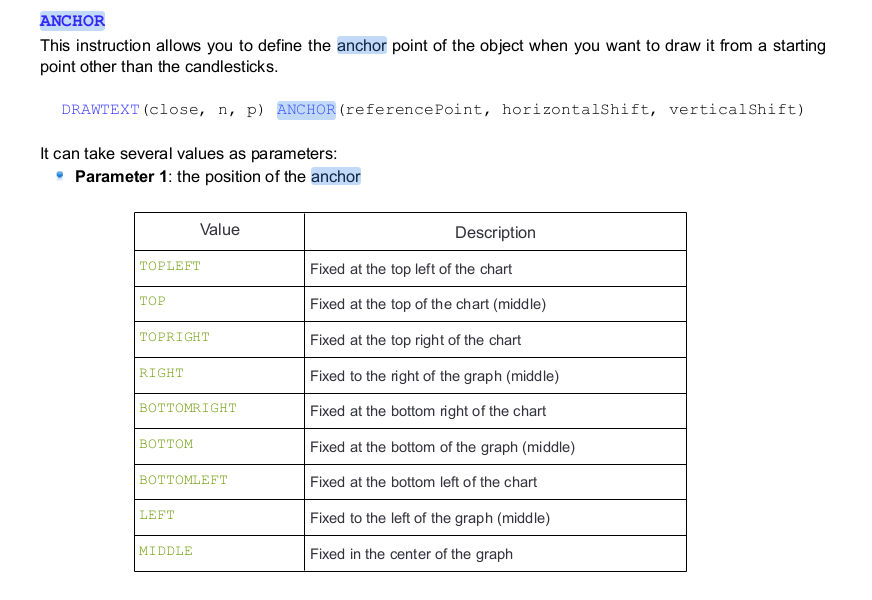Select horizontalShift parameter in the code
The image size is (872, 600).
pos(573,109)
